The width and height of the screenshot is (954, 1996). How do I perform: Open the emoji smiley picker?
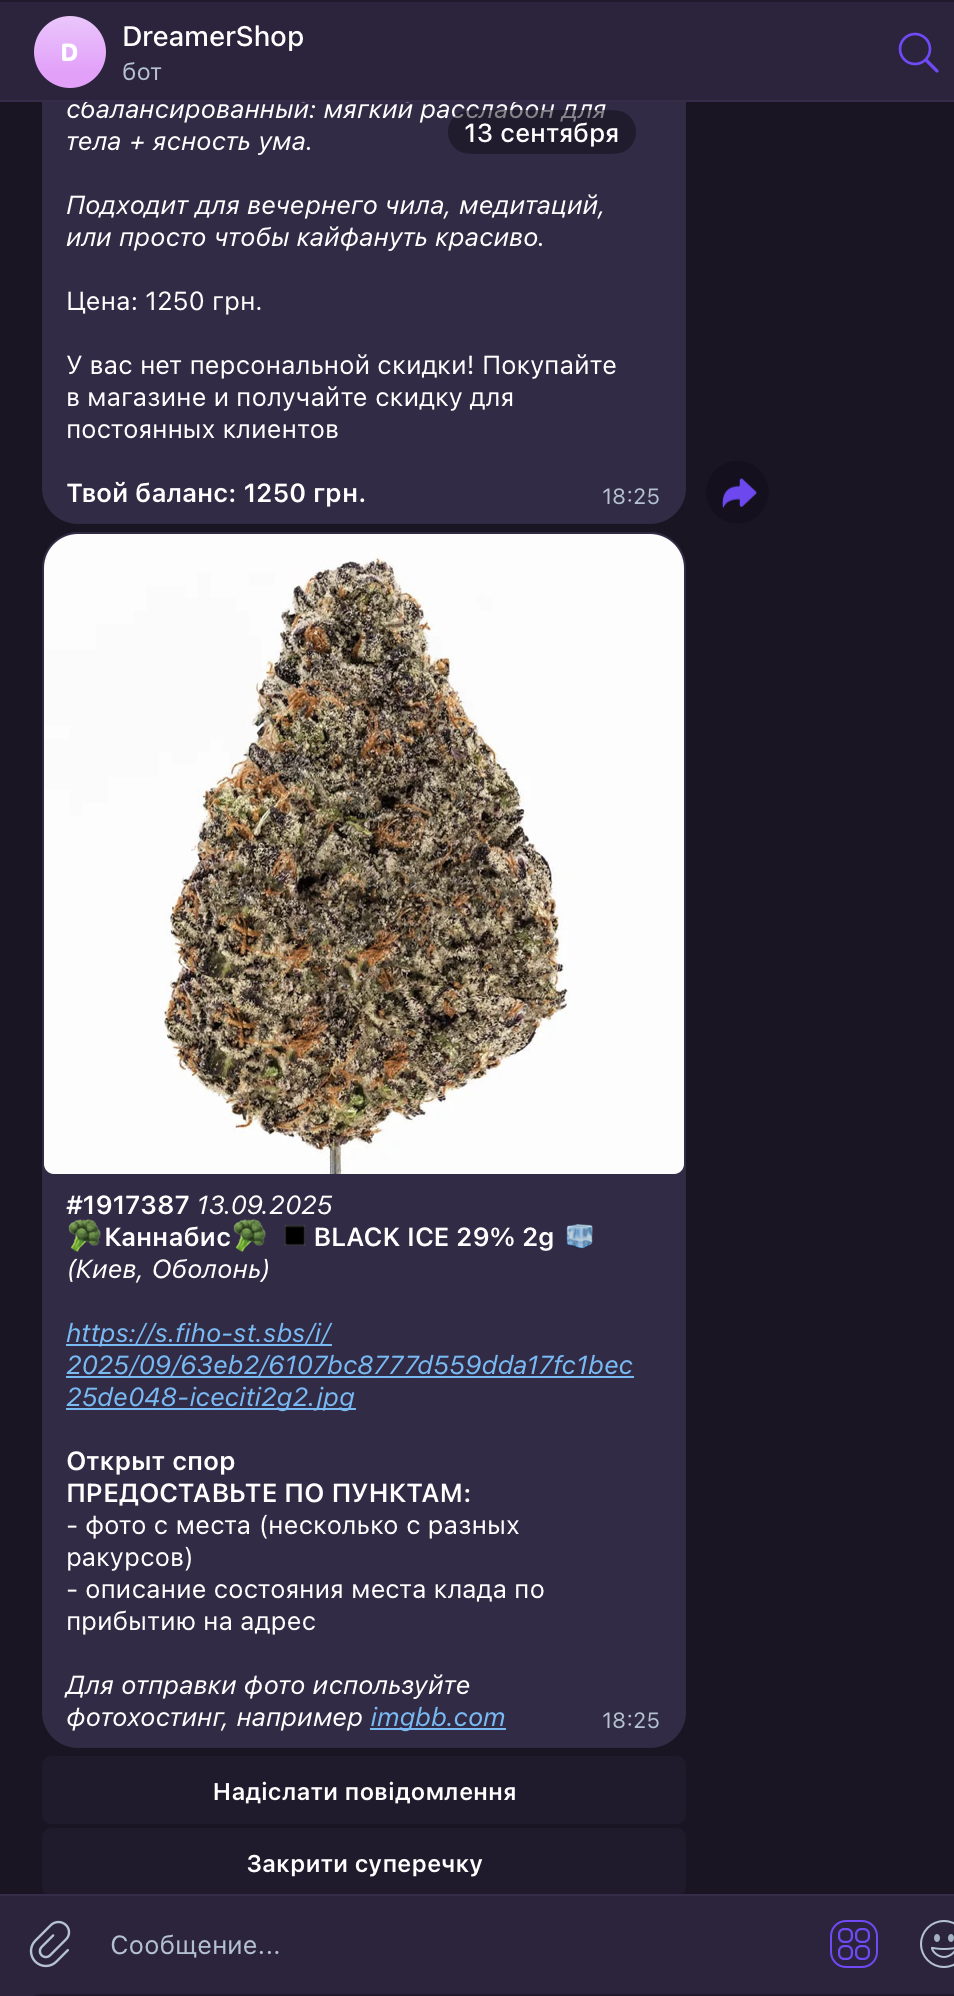point(938,1944)
